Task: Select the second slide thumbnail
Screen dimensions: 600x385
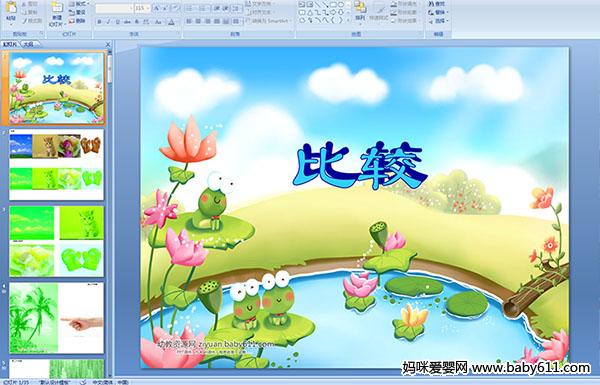Action: pyautogui.click(x=57, y=165)
